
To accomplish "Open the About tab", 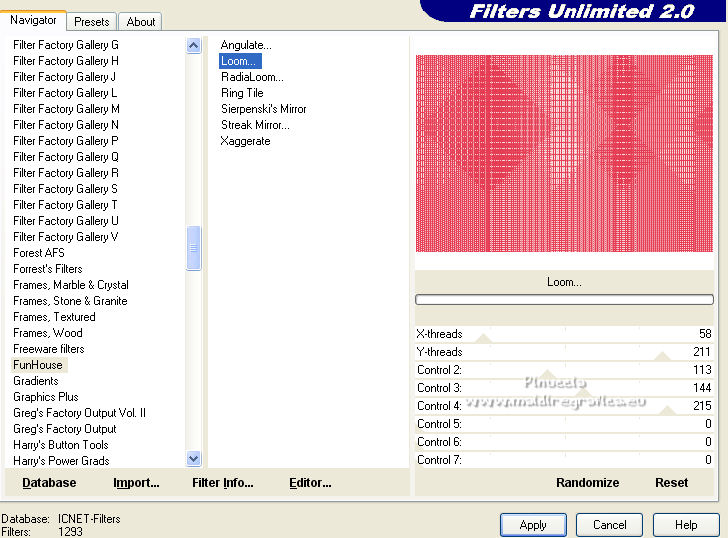I will [x=141, y=21].
